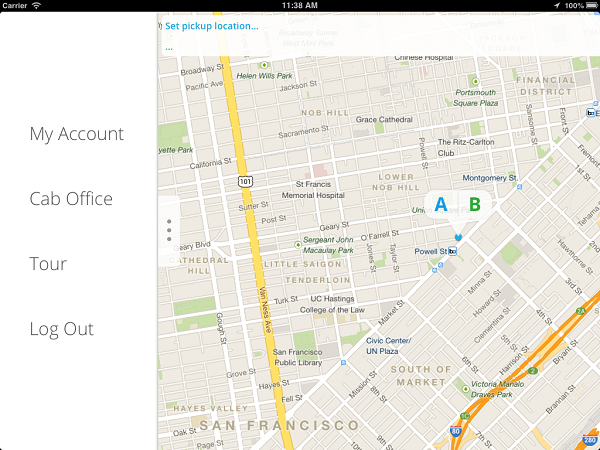
Task: Tap the Civic Center station icon
Action: tap(343, 362)
